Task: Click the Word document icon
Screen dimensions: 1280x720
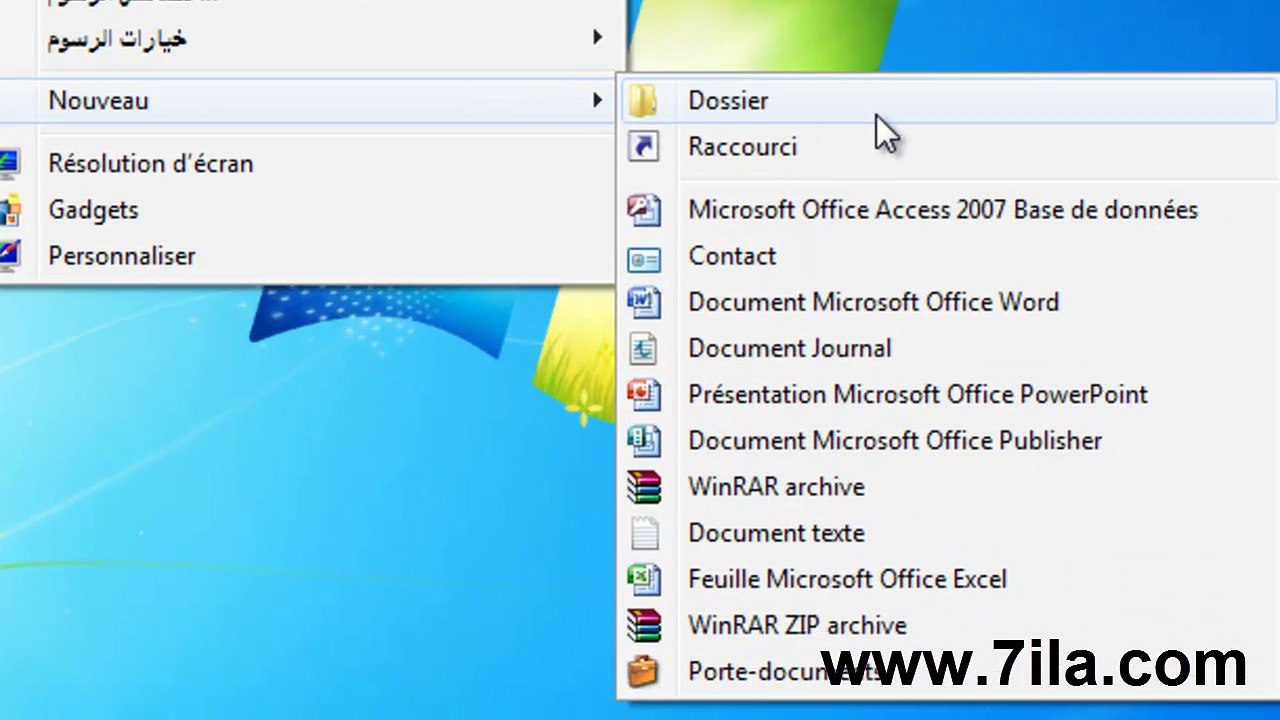Action: pyautogui.click(x=643, y=302)
